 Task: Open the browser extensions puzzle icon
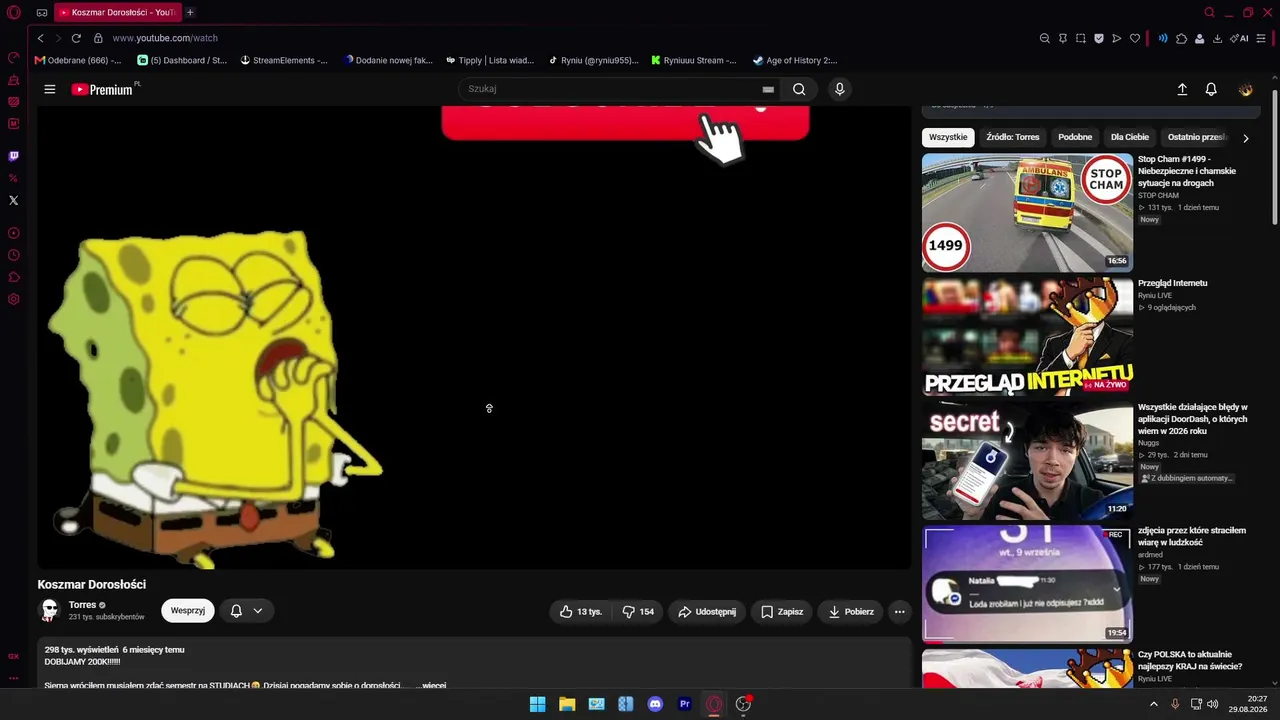(1181, 38)
